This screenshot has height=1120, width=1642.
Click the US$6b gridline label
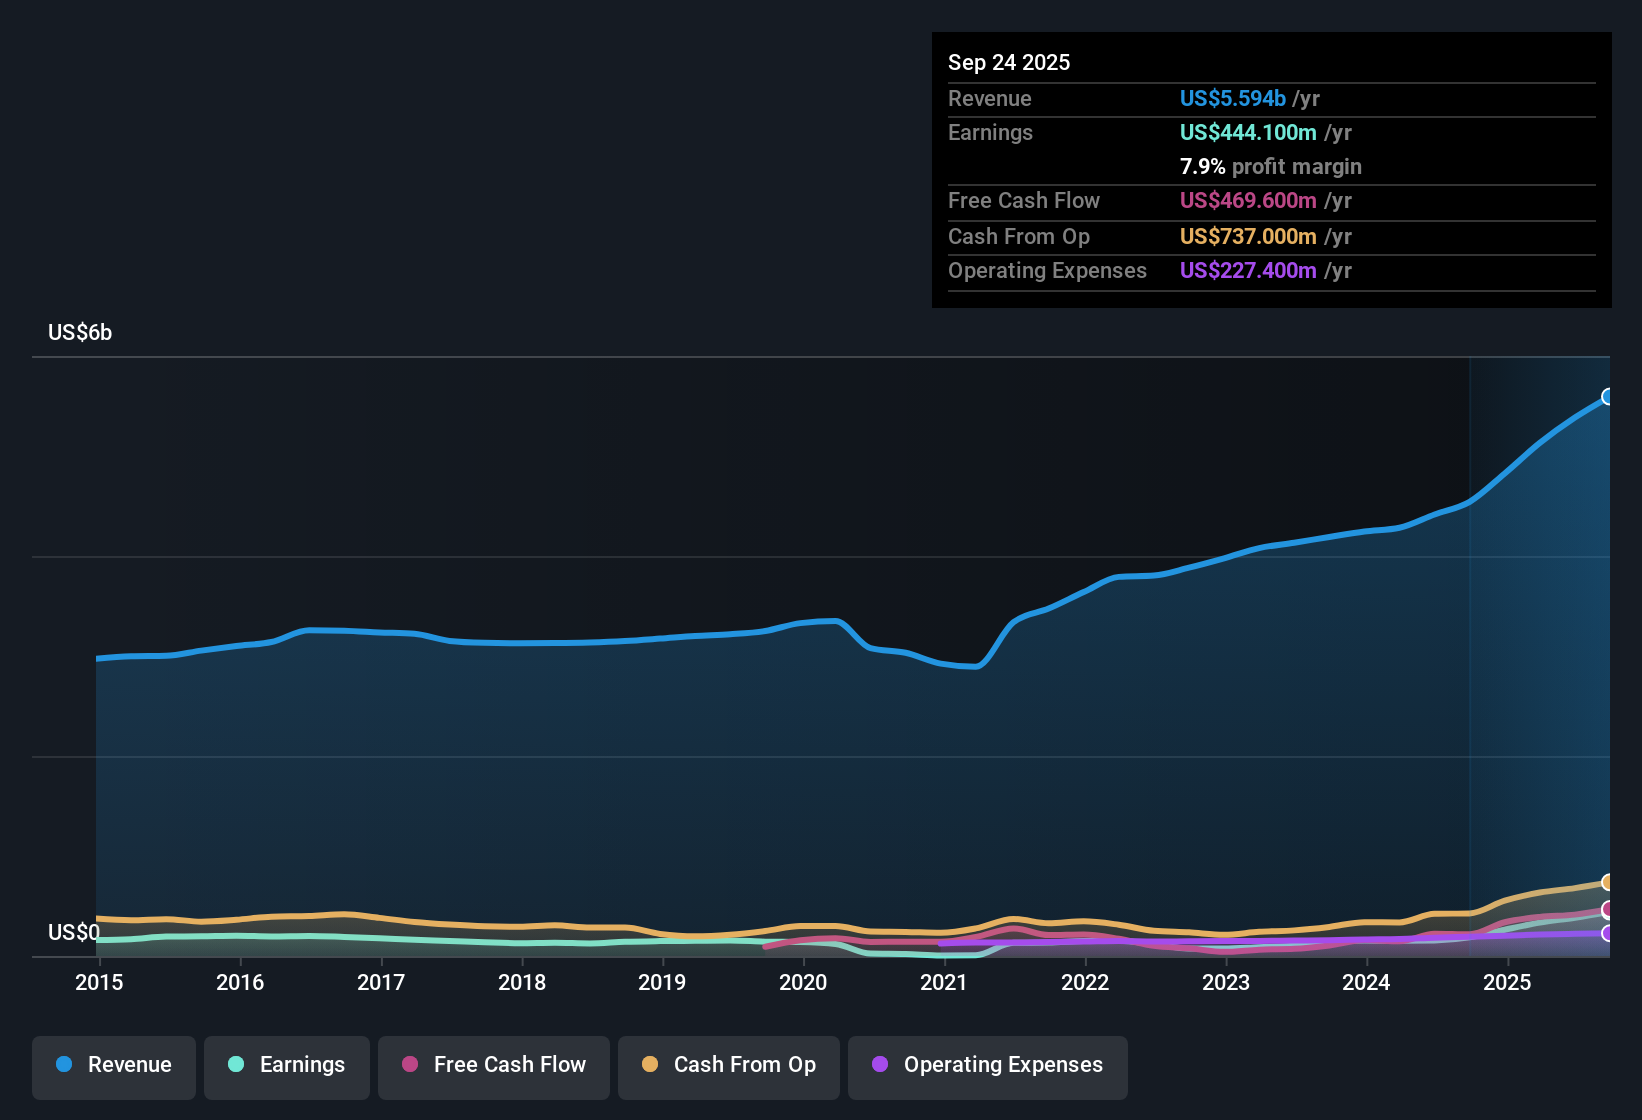(79, 332)
